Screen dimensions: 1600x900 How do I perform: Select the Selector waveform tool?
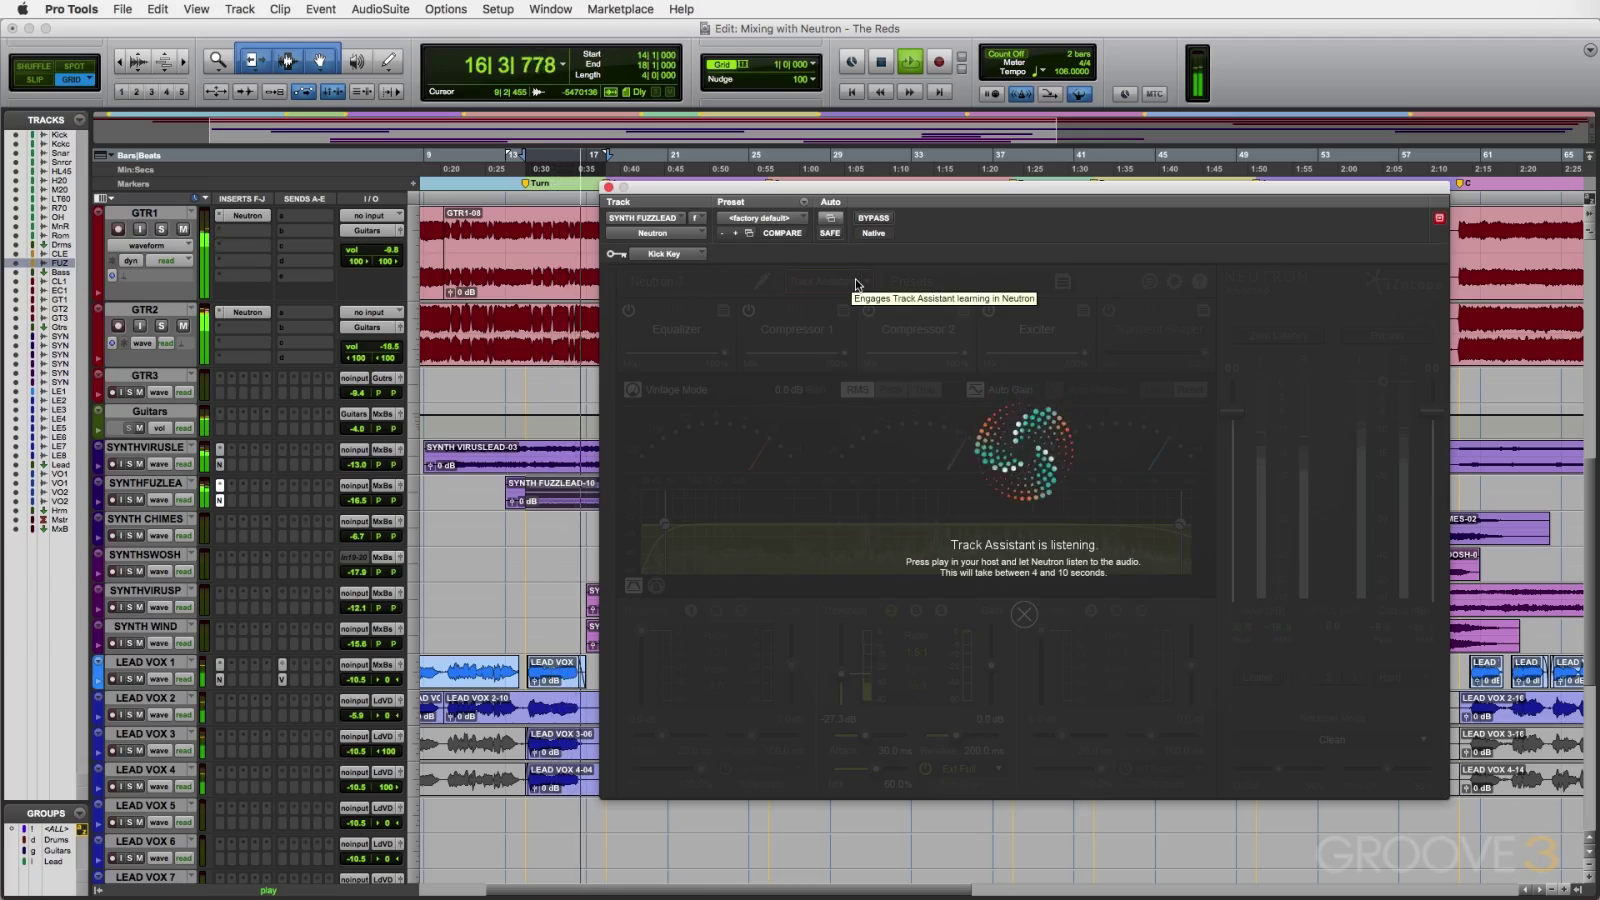(x=287, y=61)
